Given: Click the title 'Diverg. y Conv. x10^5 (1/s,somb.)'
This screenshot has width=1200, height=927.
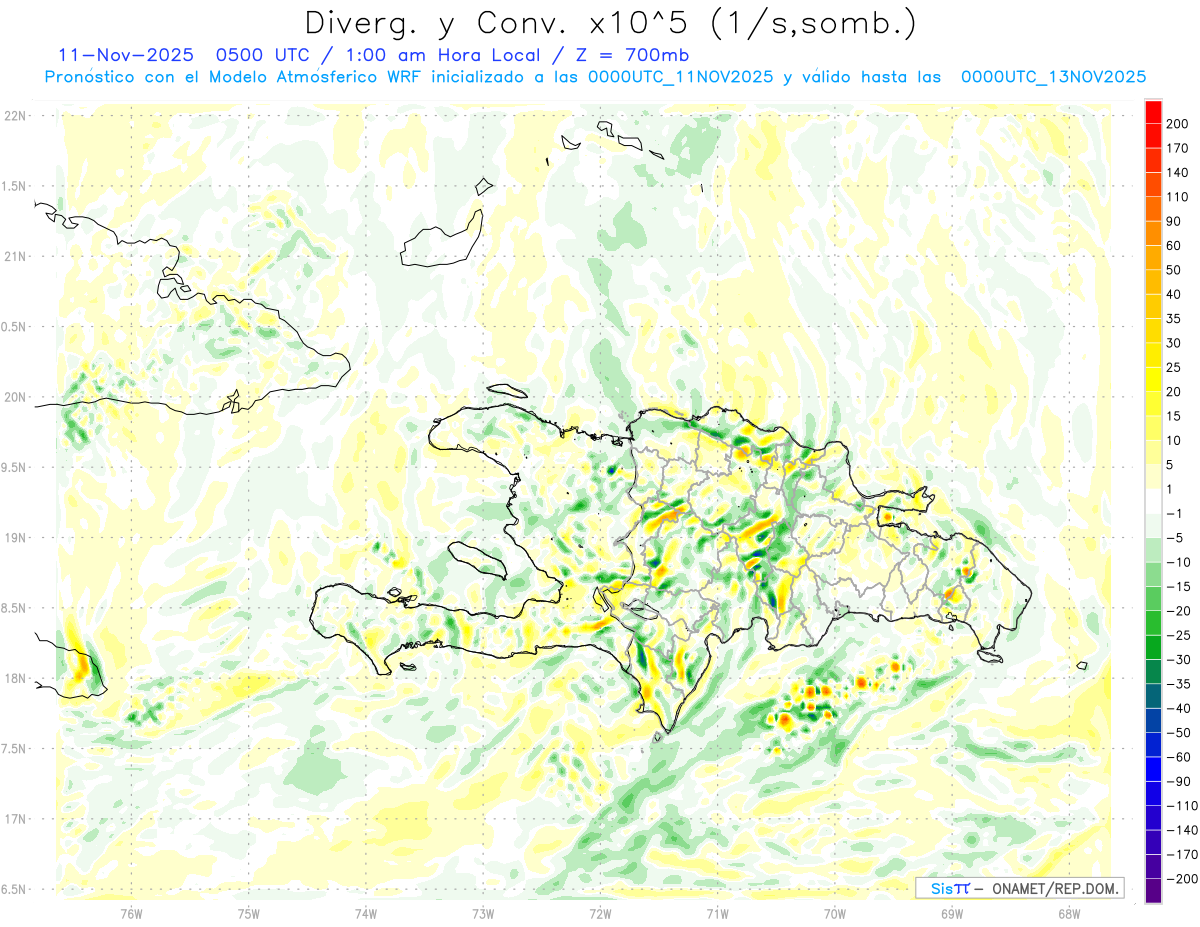Looking at the screenshot, I should pos(610,24).
